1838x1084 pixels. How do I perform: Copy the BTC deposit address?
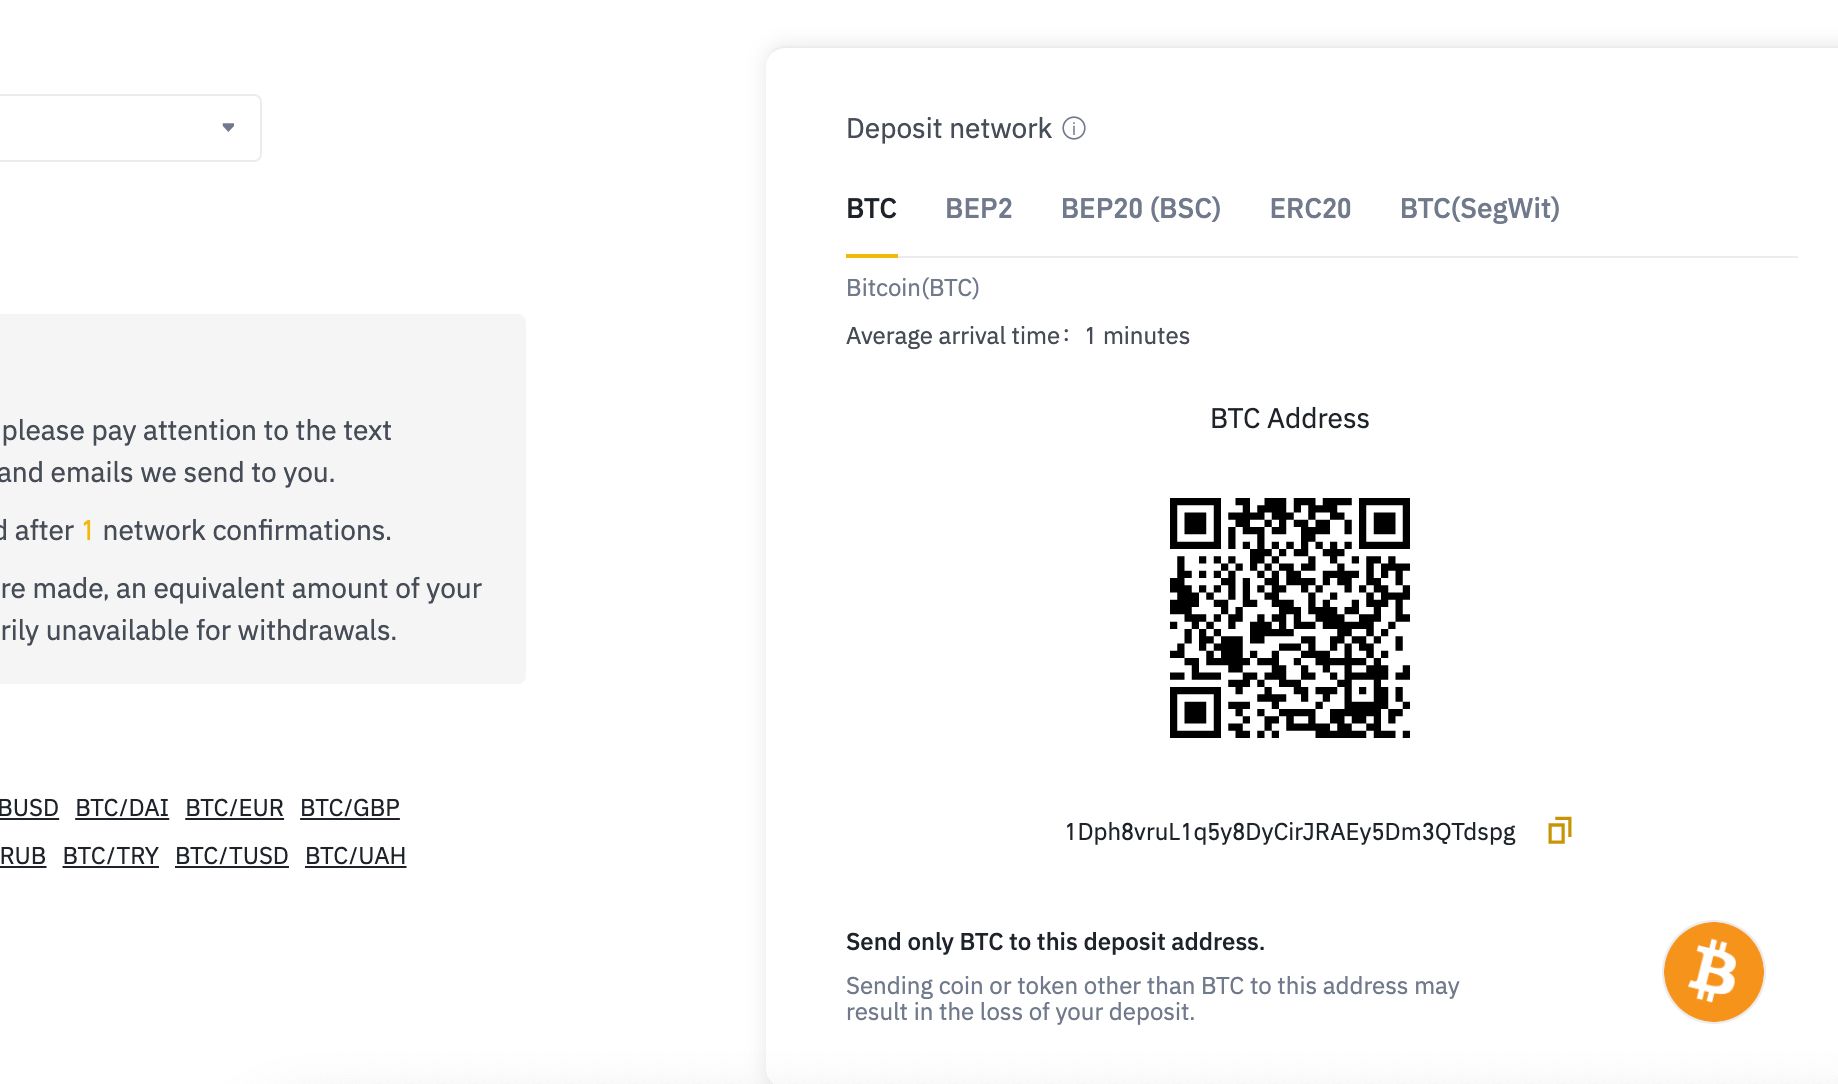tap(1559, 831)
